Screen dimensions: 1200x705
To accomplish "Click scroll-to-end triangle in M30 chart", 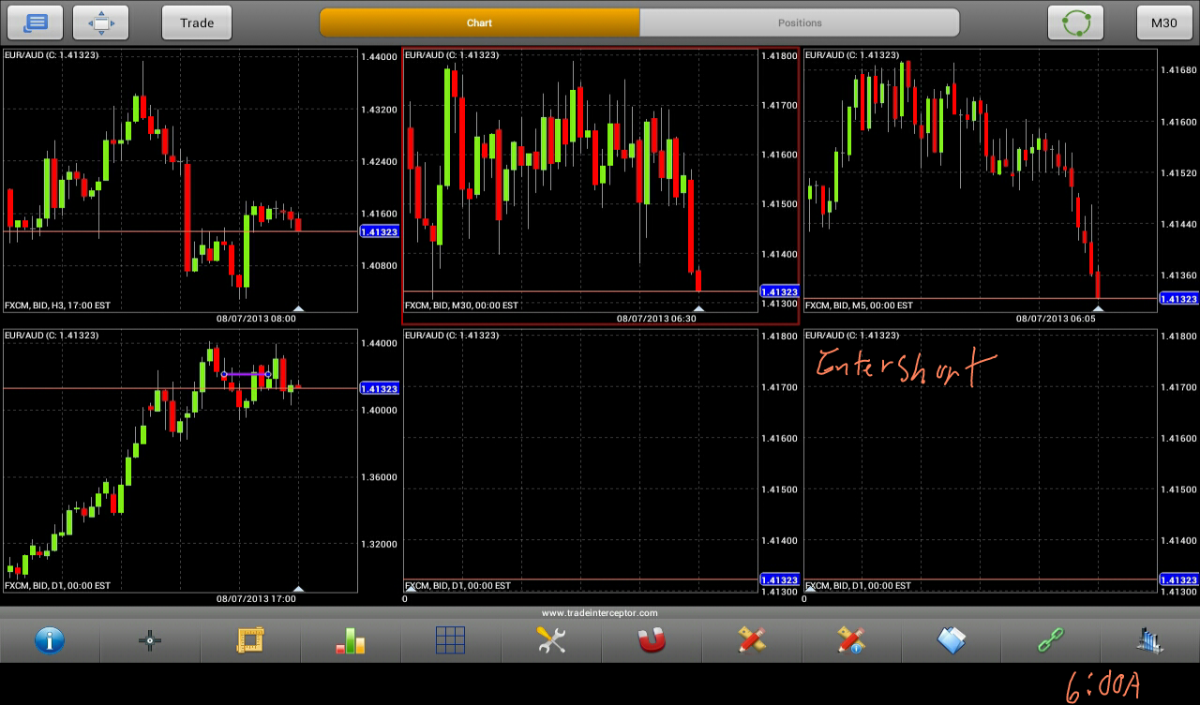I will 698,308.
